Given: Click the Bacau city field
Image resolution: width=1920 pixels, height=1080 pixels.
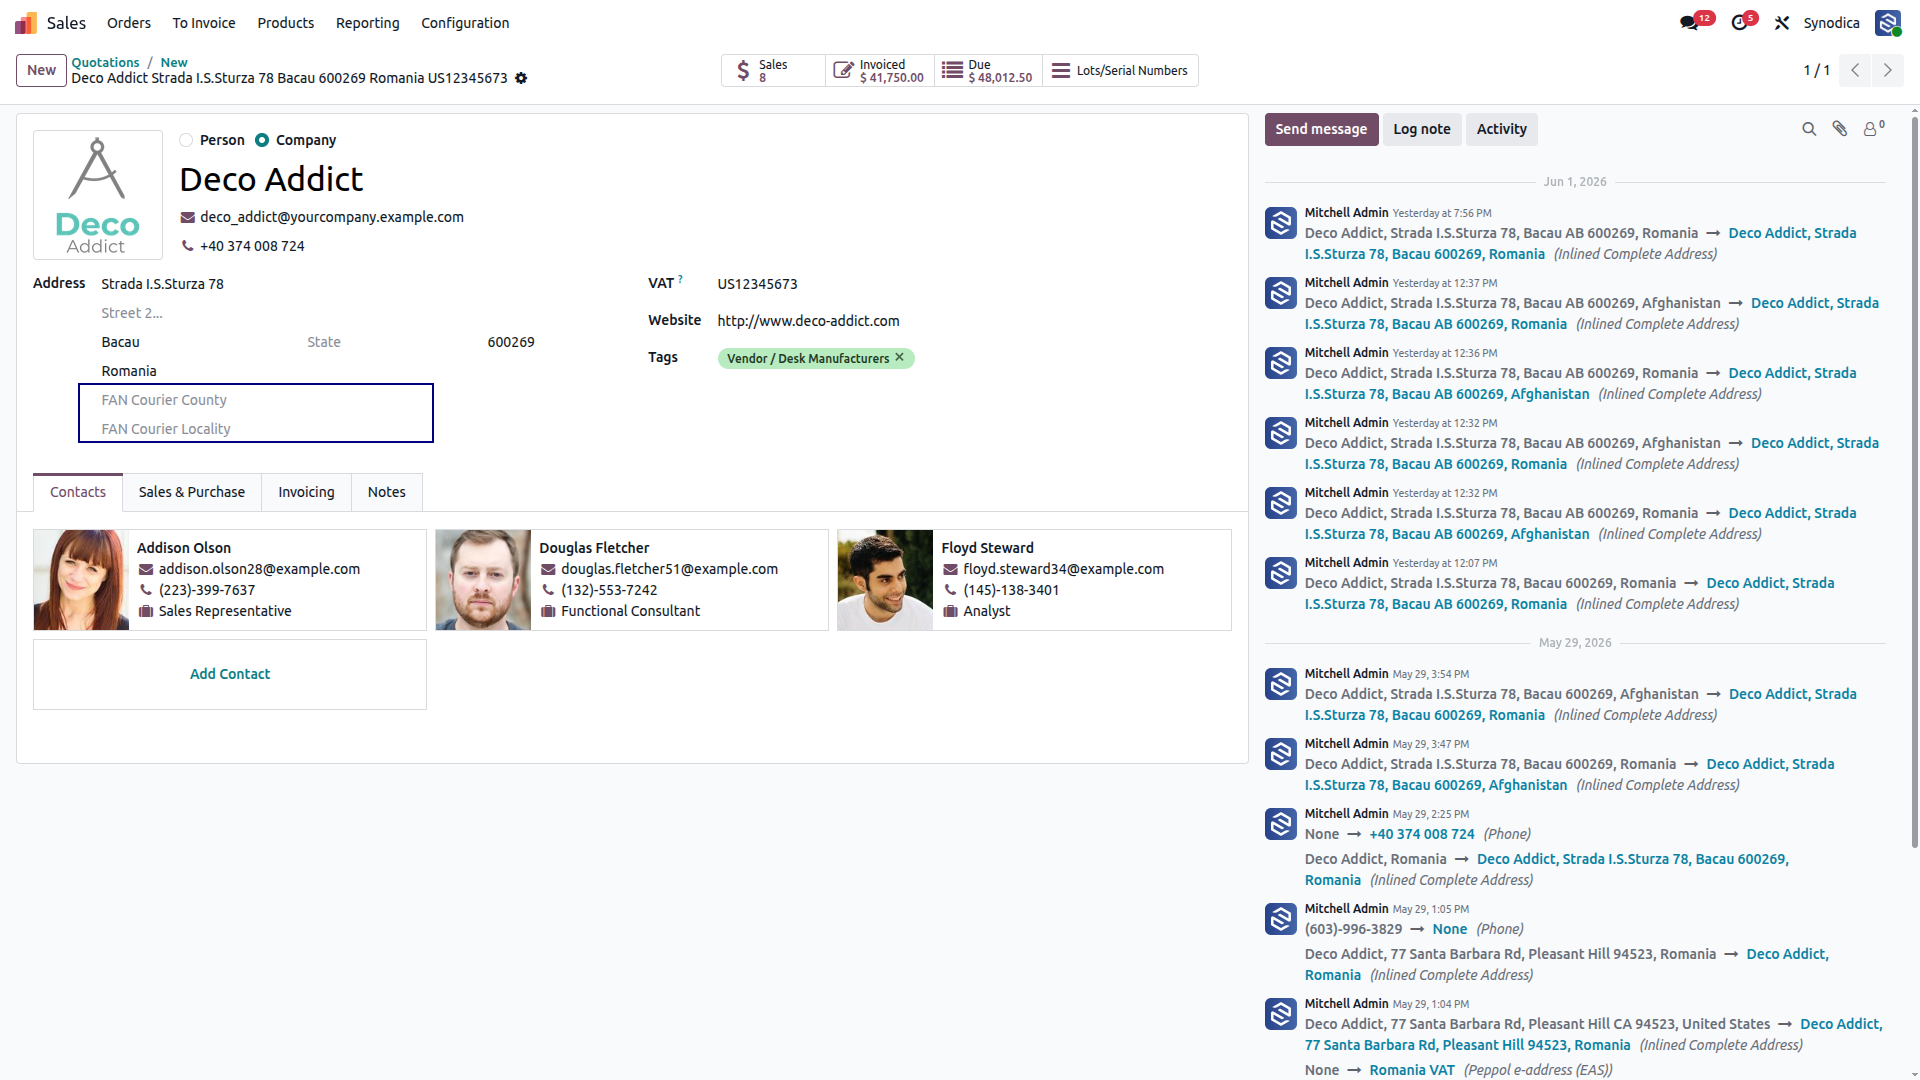Looking at the screenshot, I should (199, 342).
